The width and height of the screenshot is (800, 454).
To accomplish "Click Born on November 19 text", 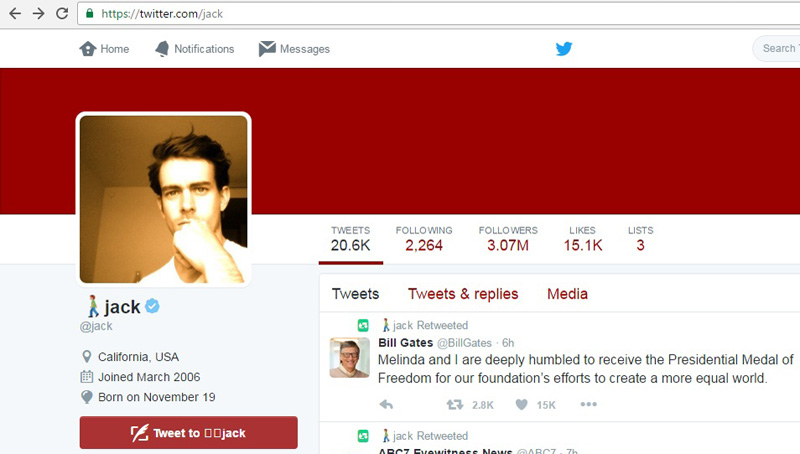I will click(157, 397).
